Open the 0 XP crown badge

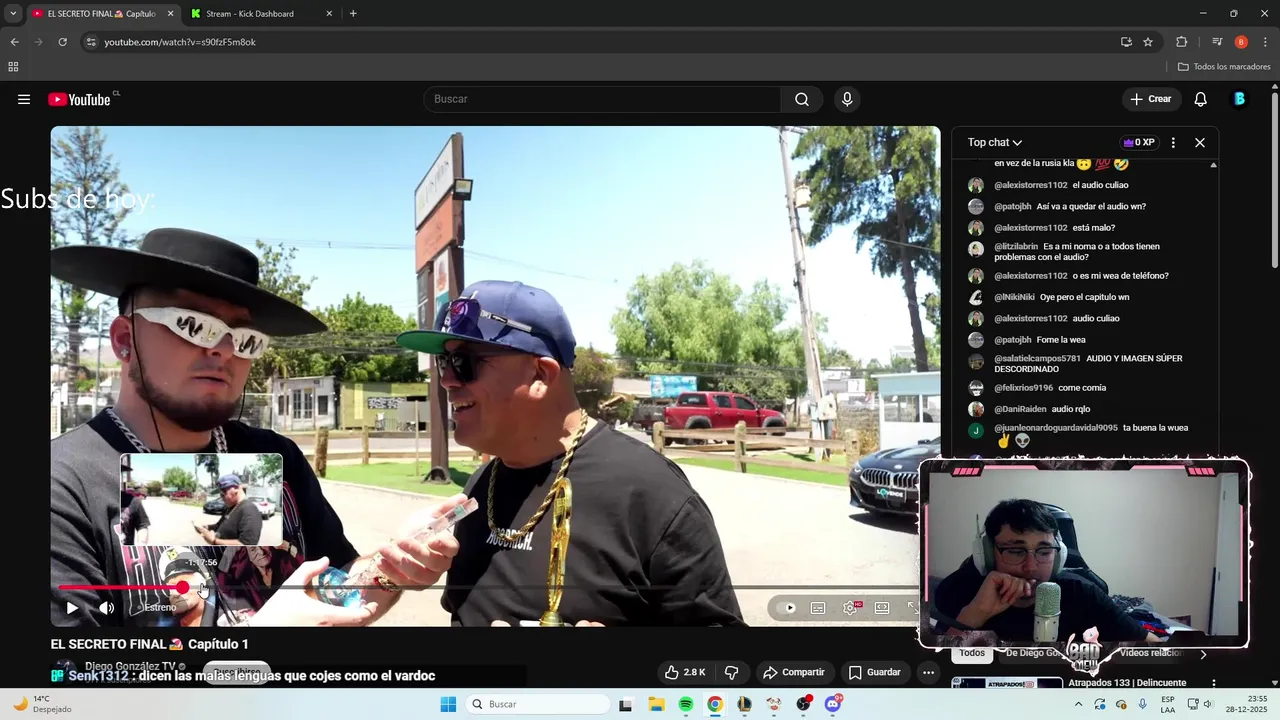[1139, 143]
